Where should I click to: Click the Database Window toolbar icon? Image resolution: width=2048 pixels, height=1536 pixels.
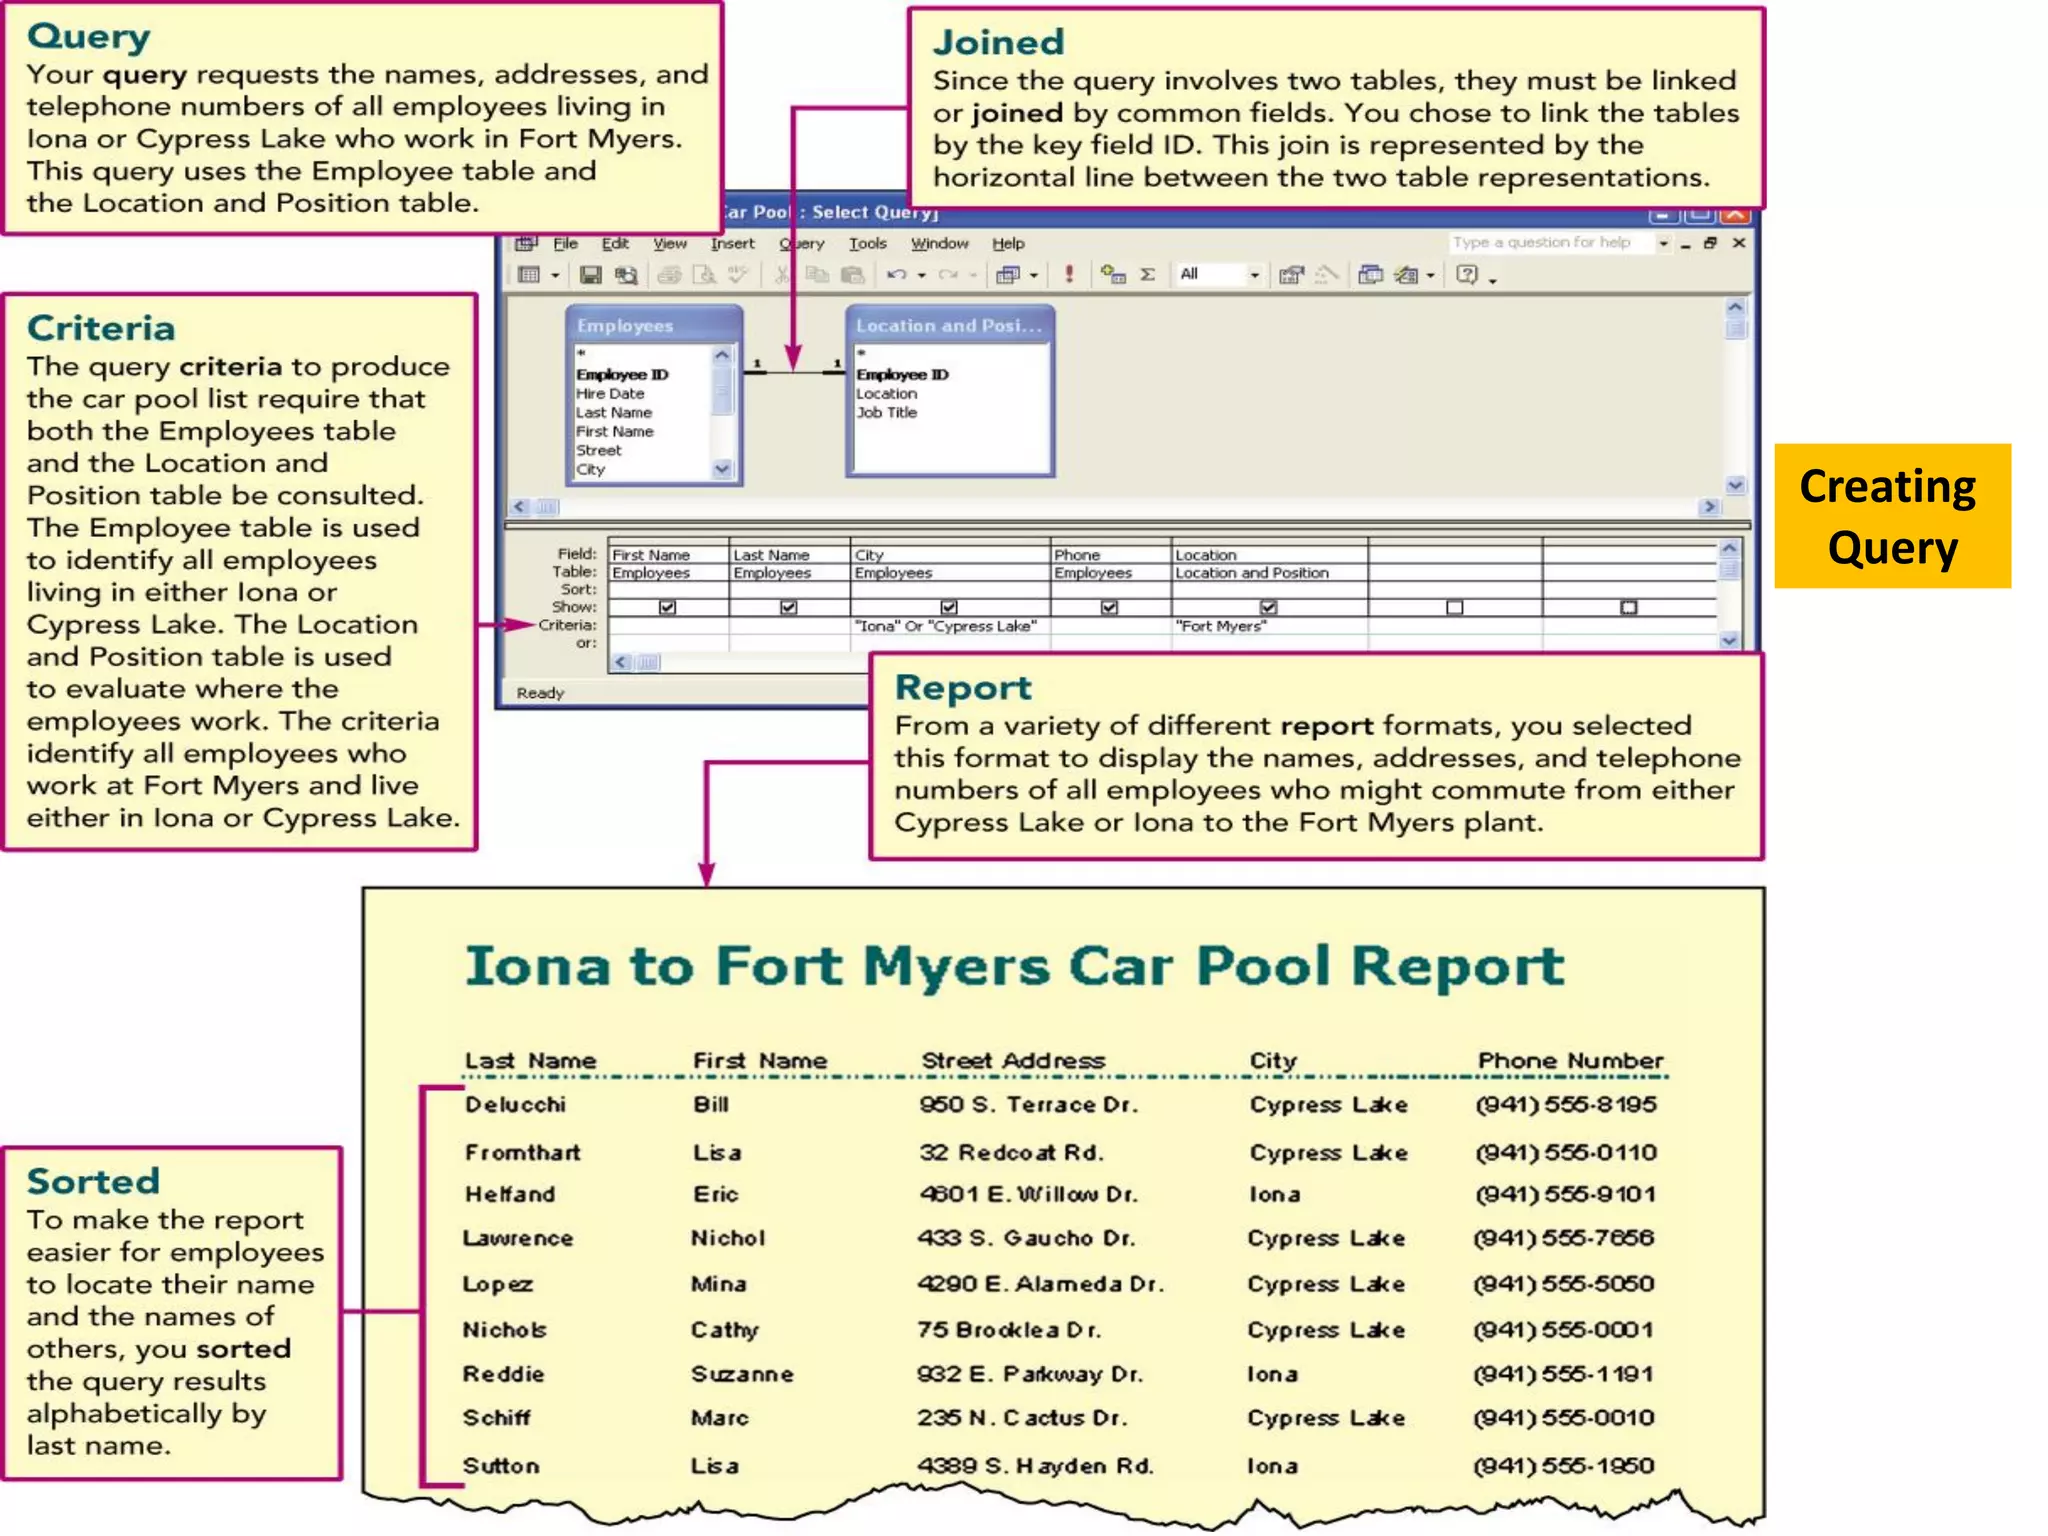point(1370,274)
